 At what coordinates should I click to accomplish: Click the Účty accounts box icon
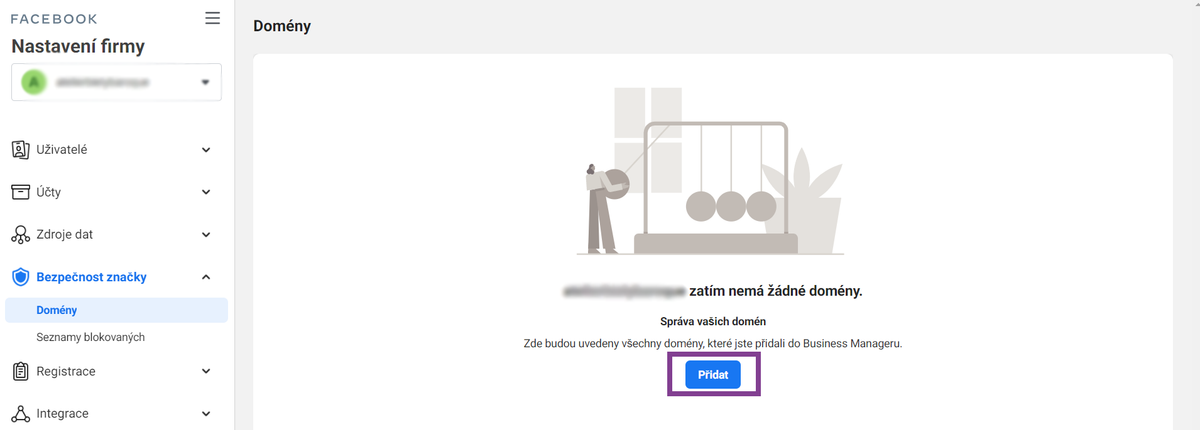point(20,192)
